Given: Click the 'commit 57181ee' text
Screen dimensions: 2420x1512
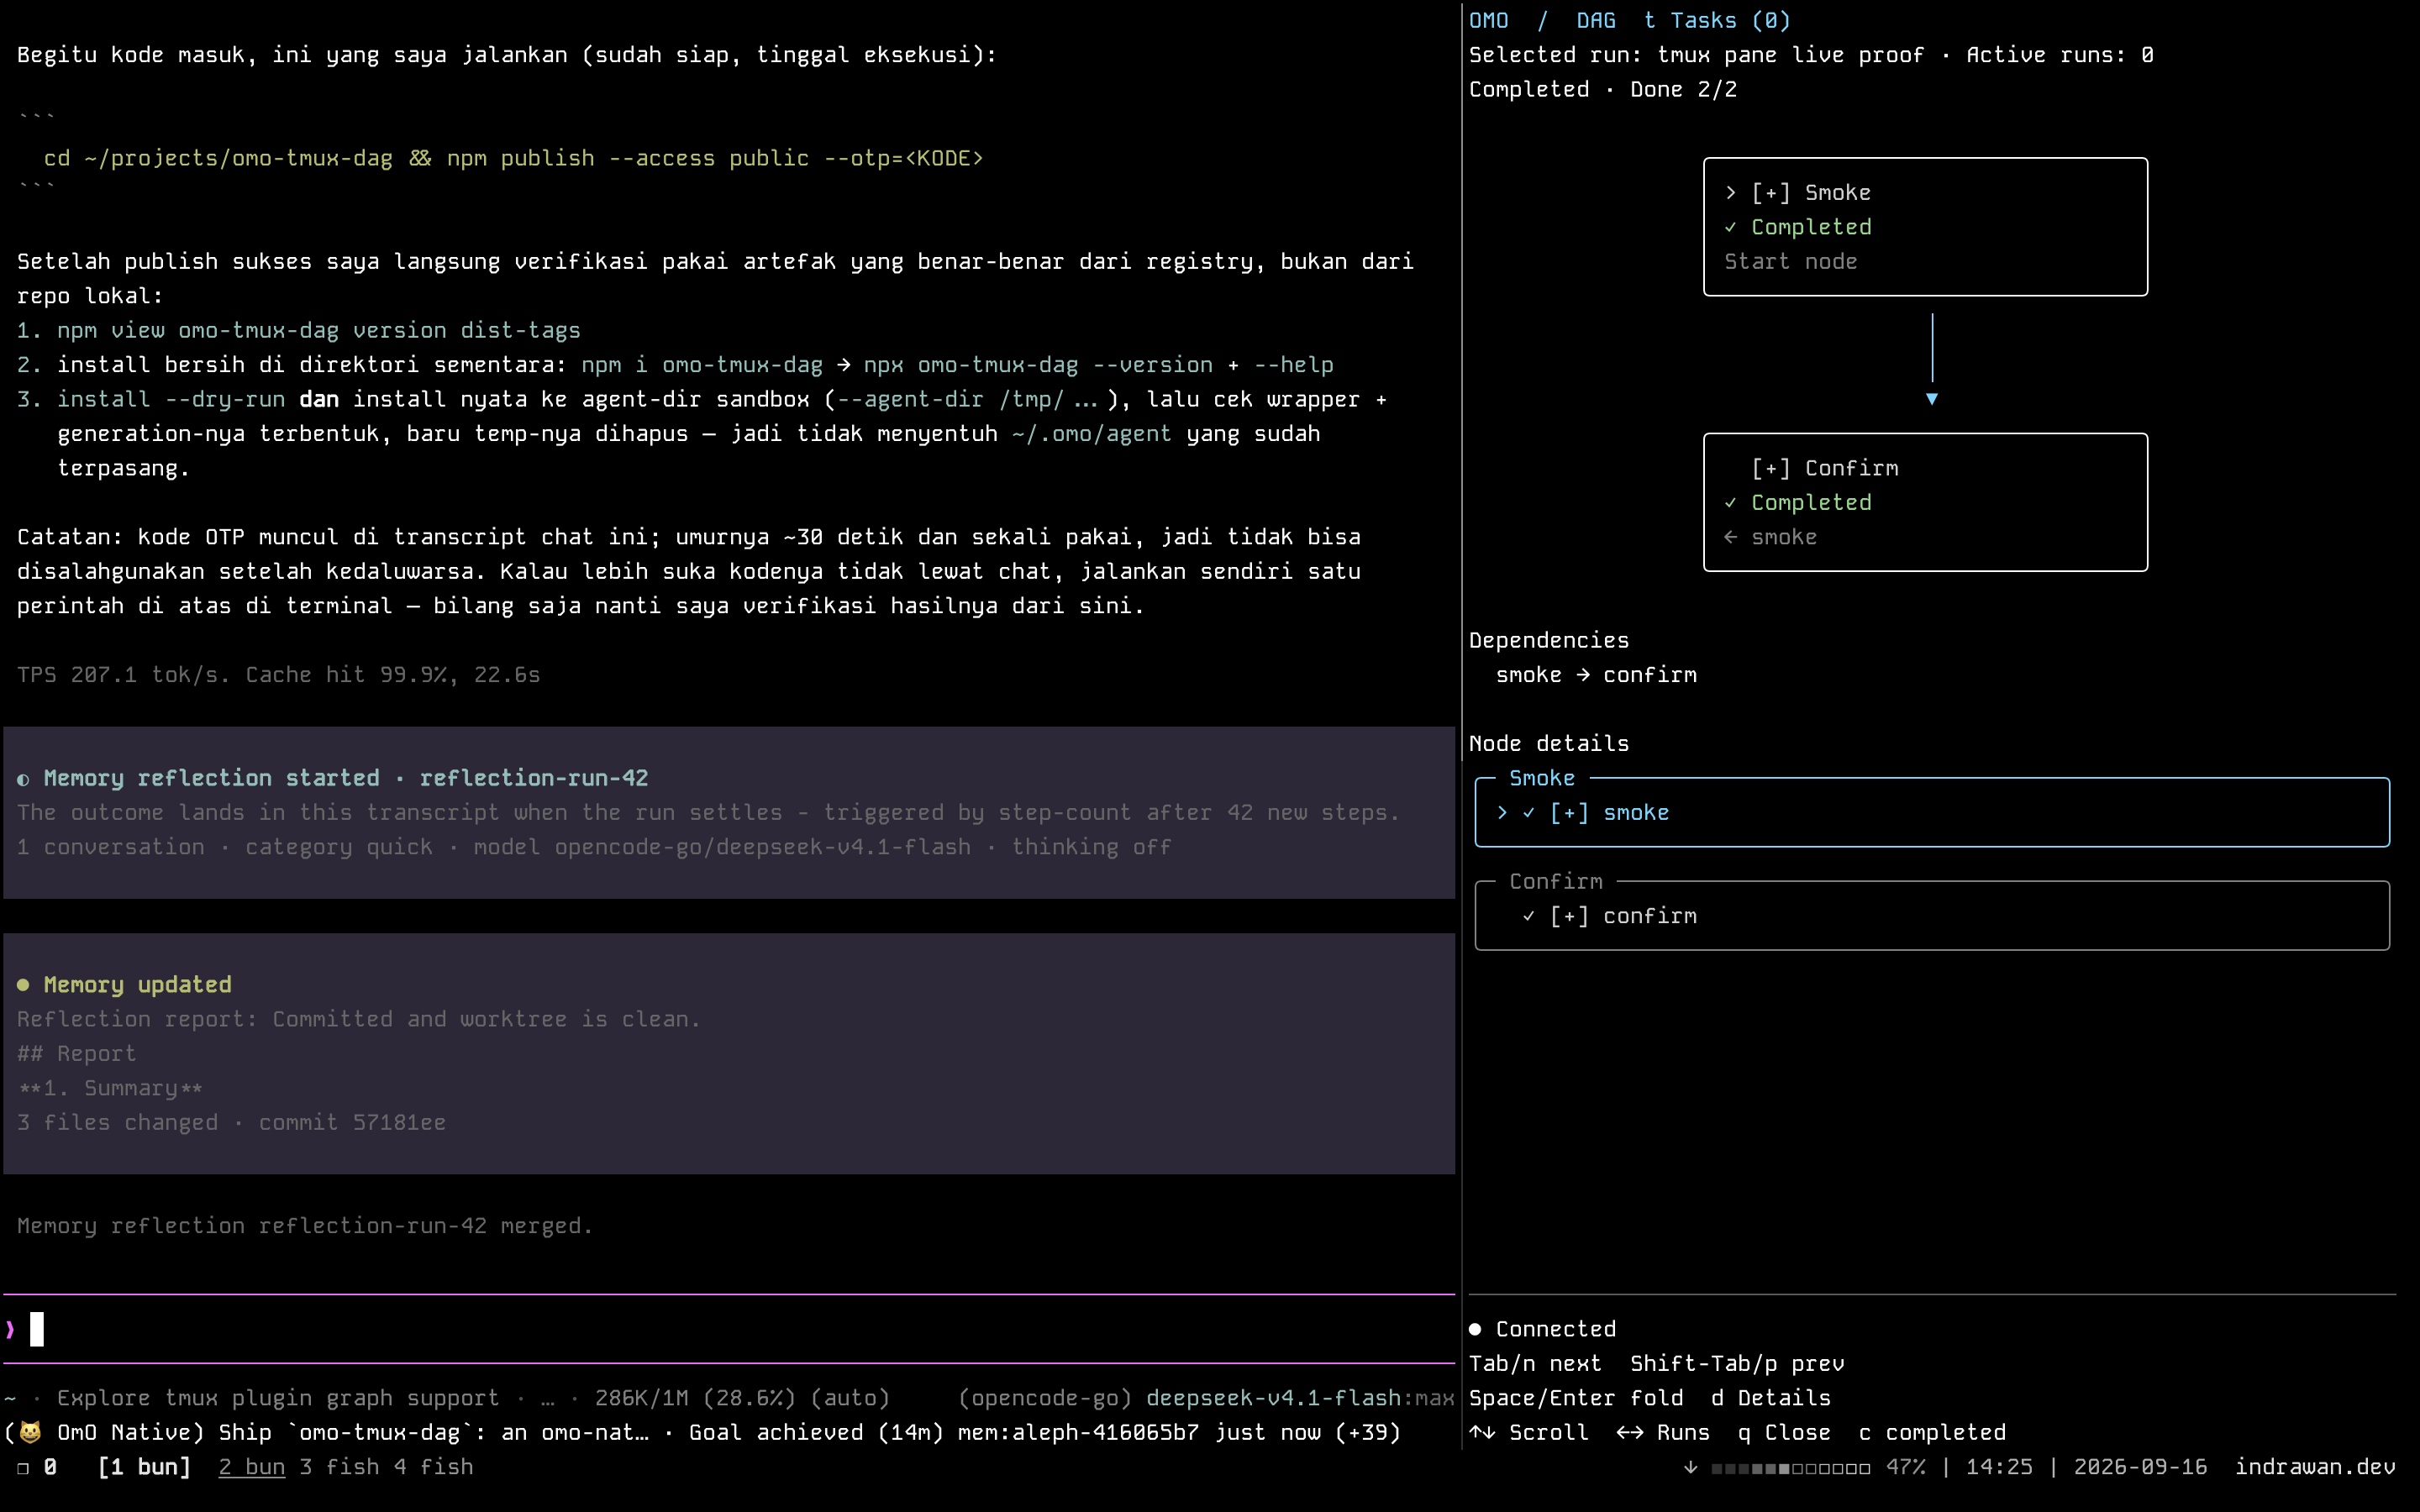Looking at the screenshot, I should [x=352, y=1123].
